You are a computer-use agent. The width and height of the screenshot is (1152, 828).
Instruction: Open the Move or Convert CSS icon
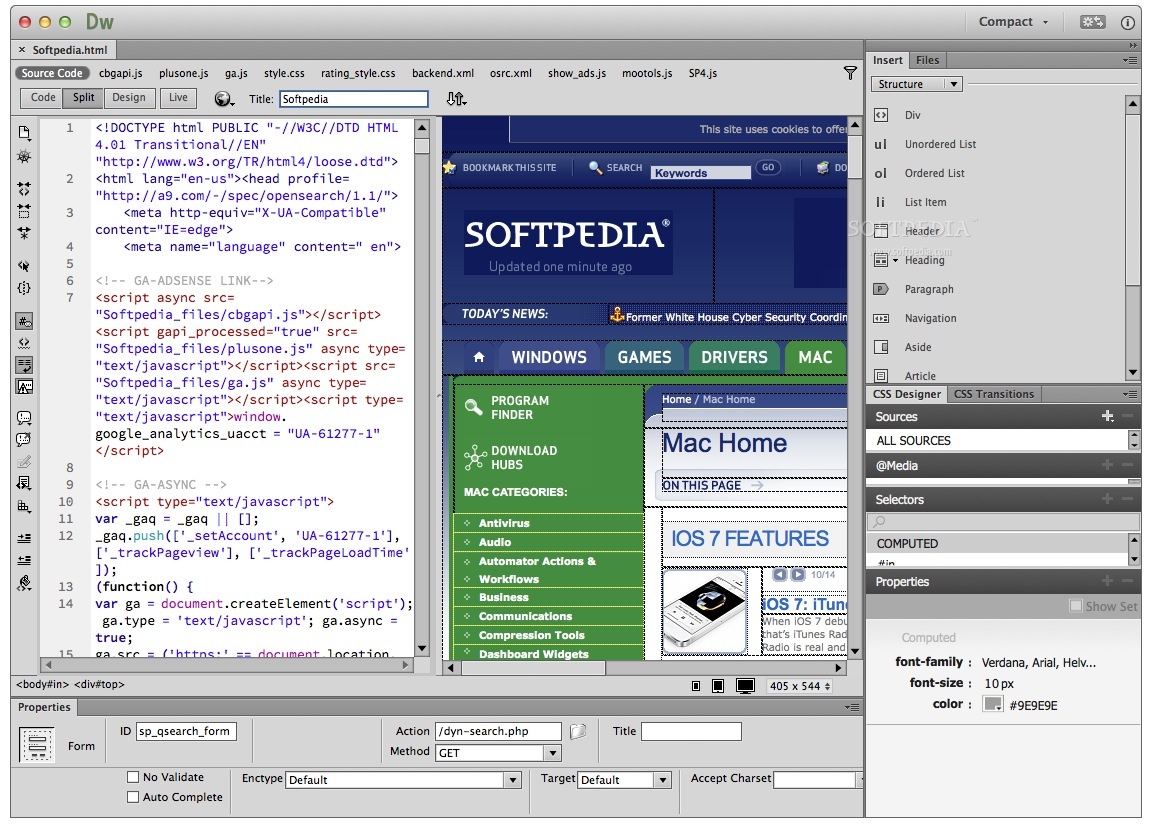tap(24, 506)
